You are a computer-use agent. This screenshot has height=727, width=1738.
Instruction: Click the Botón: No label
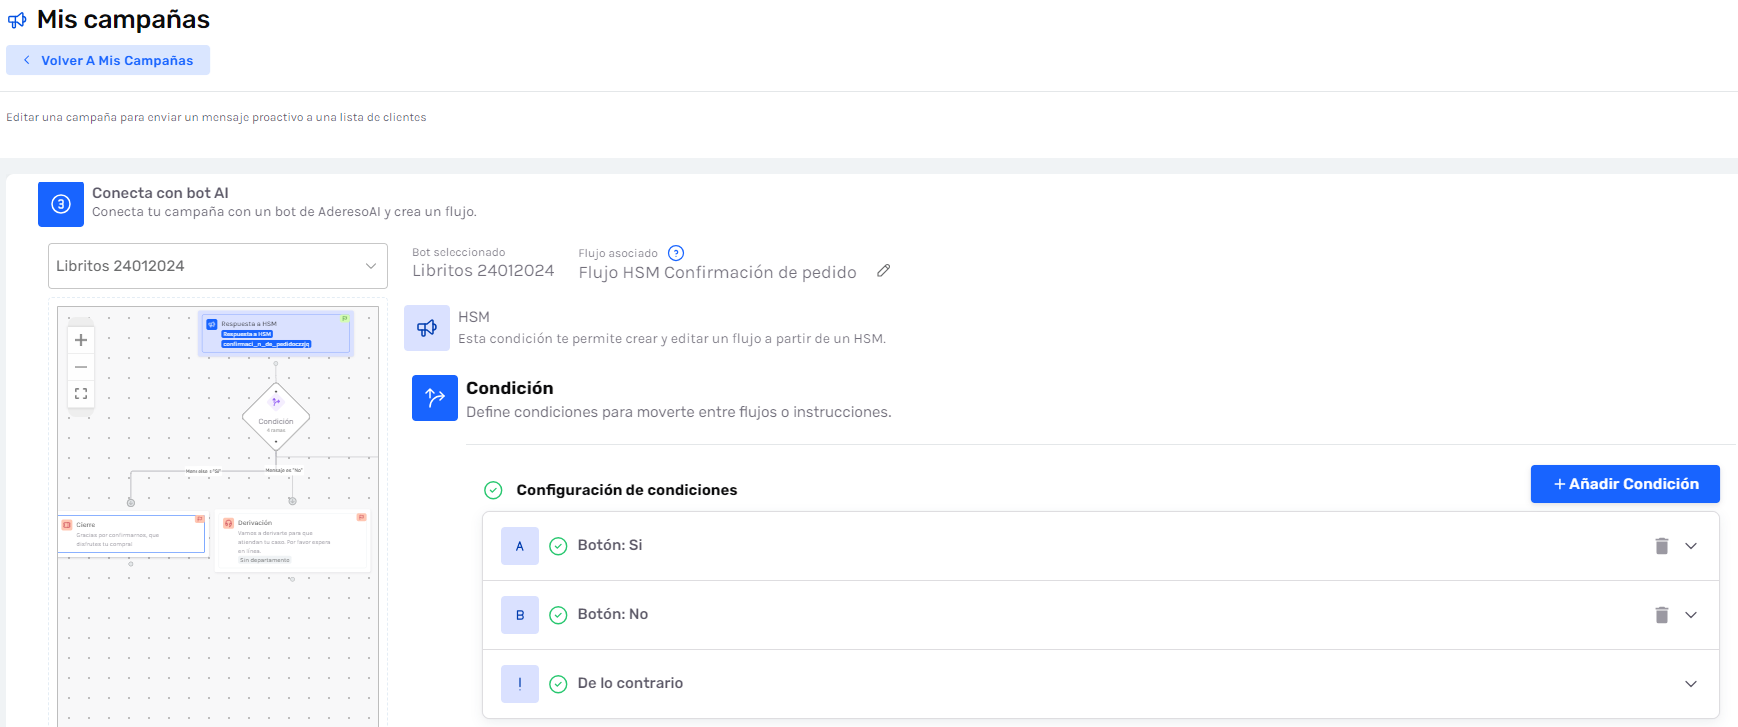(x=613, y=614)
